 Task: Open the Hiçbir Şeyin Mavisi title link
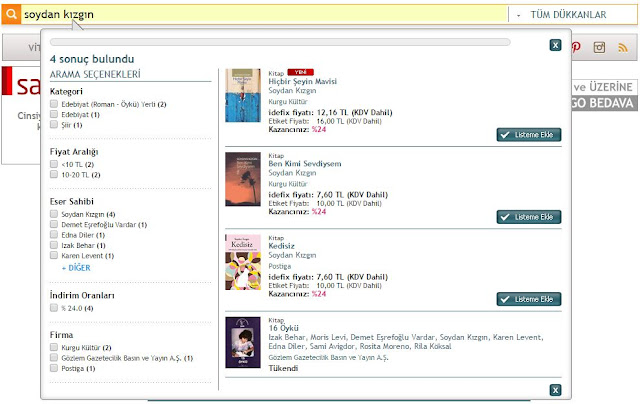(302, 82)
